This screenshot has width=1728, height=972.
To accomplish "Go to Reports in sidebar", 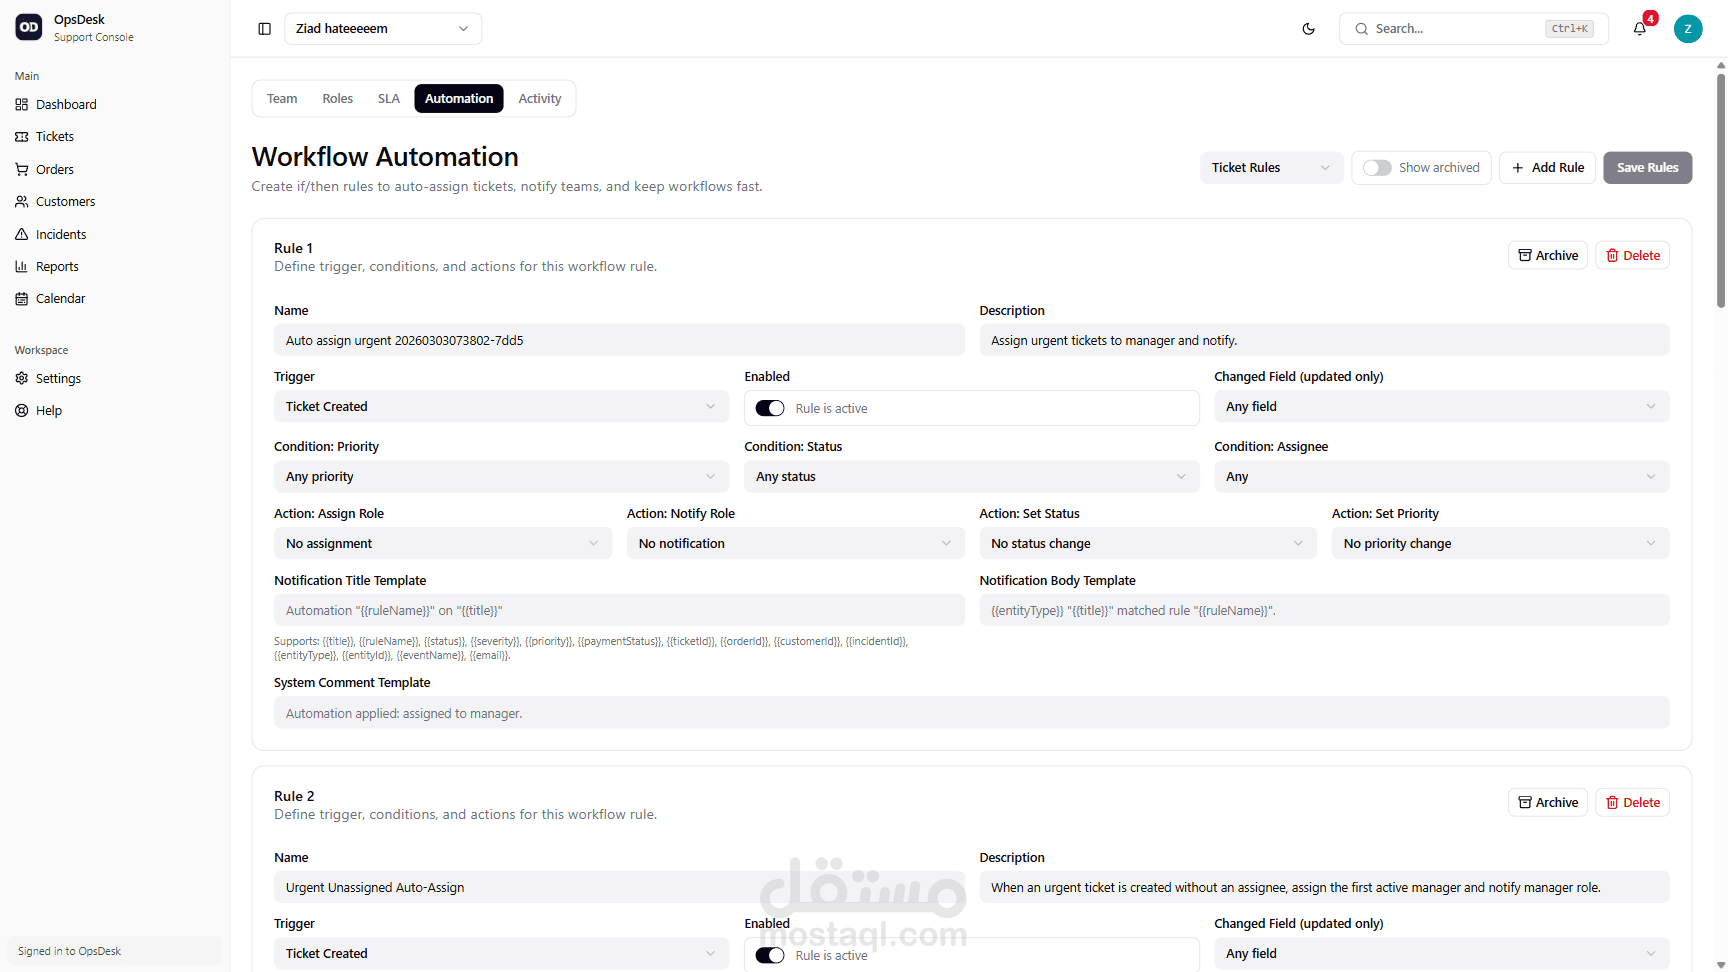I will coord(57,267).
